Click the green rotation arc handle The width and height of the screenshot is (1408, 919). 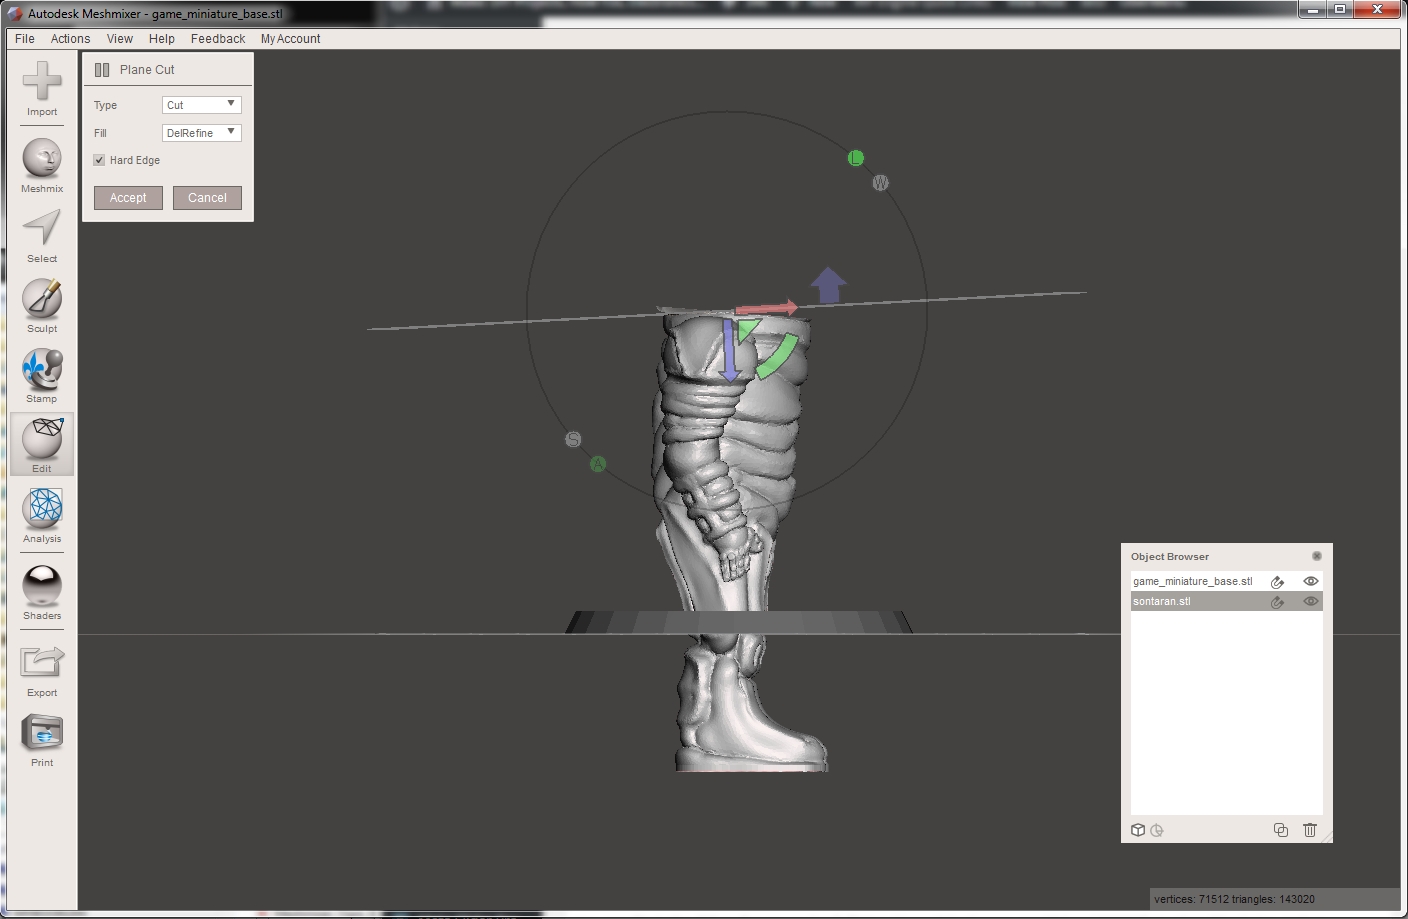pyautogui.click(x=778, y=357)
